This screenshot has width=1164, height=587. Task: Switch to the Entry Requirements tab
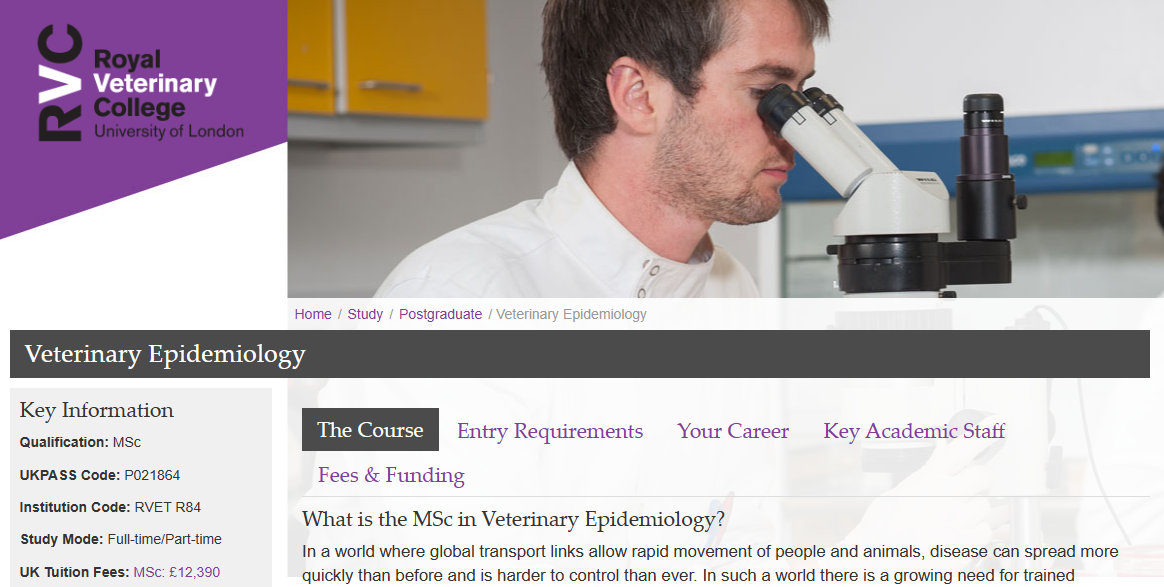pyautogui.click(x=550, y=431)
